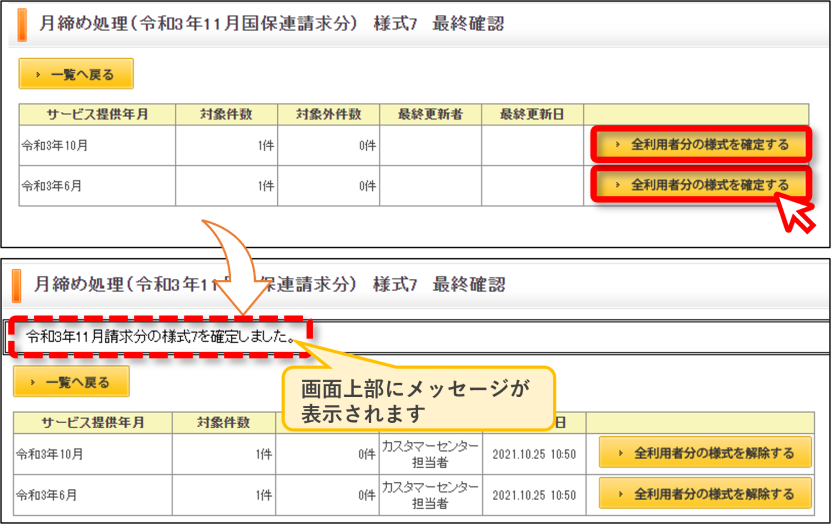831x524 pixels.
Task: Click arrow icon in top 一覧へ戻る button
Action: (x=38, y=75)
